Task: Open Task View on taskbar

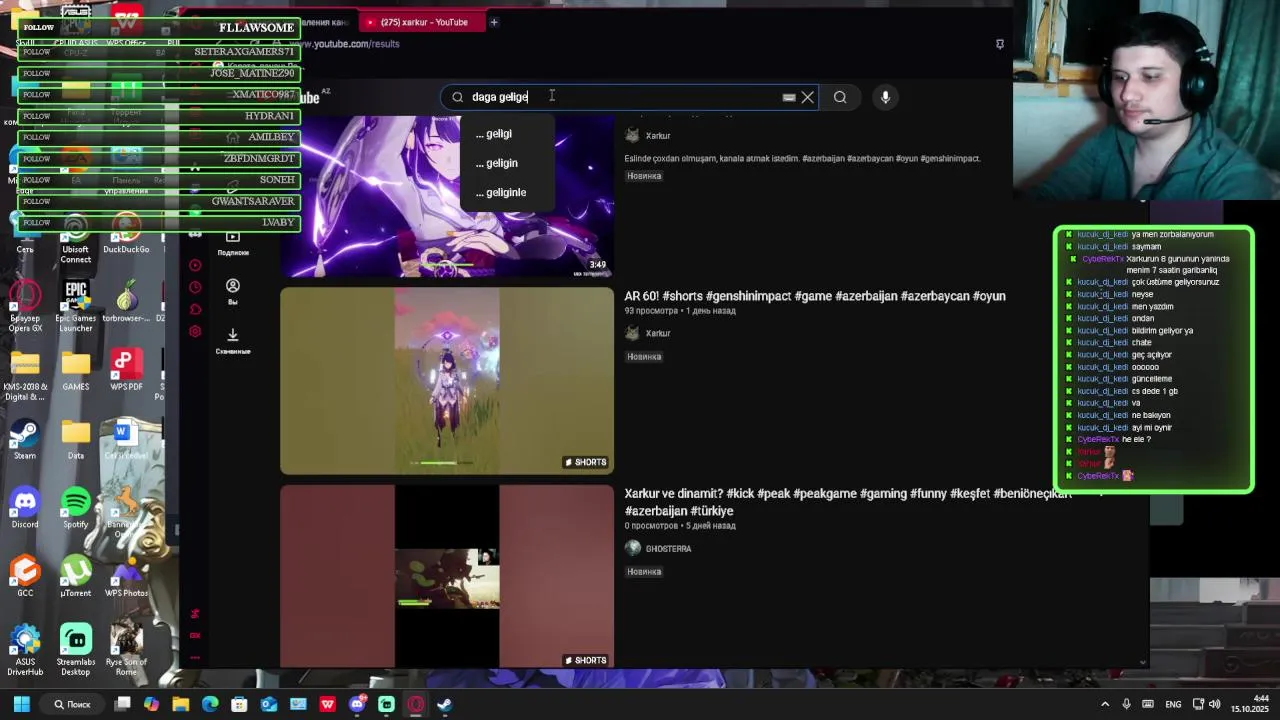Action: tap(122, 704)
